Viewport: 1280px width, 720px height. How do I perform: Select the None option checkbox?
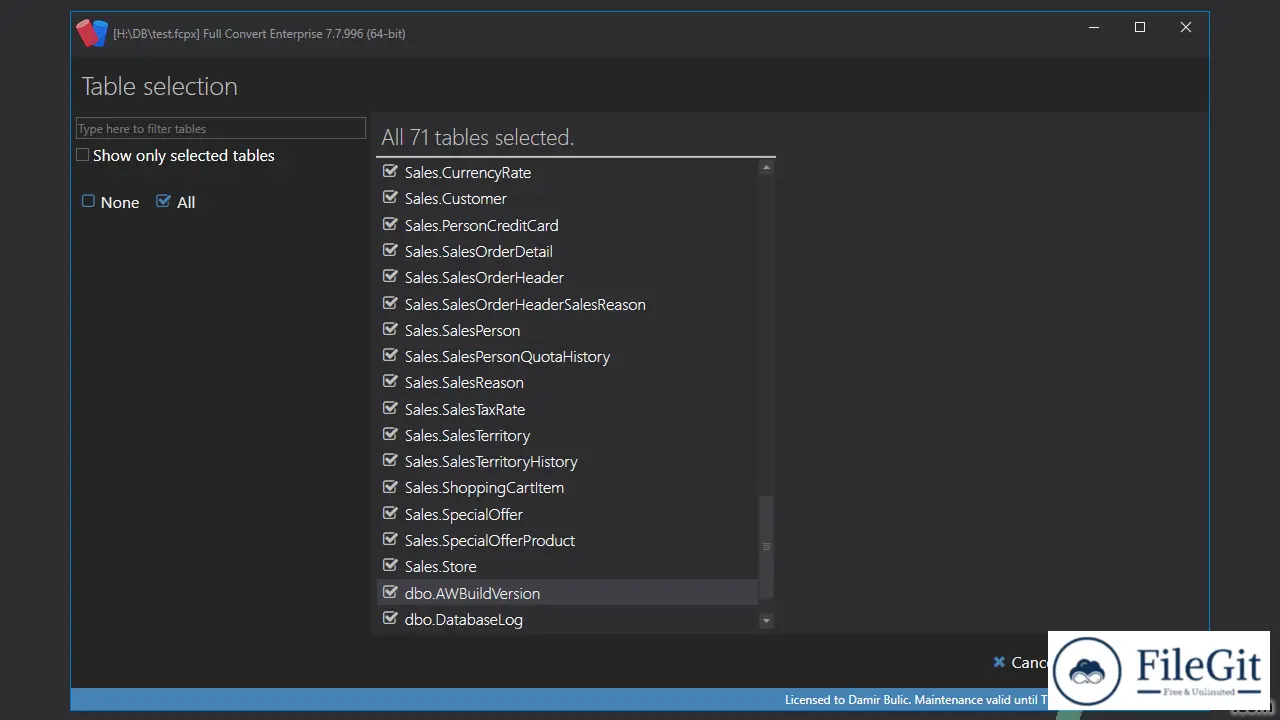88,201
